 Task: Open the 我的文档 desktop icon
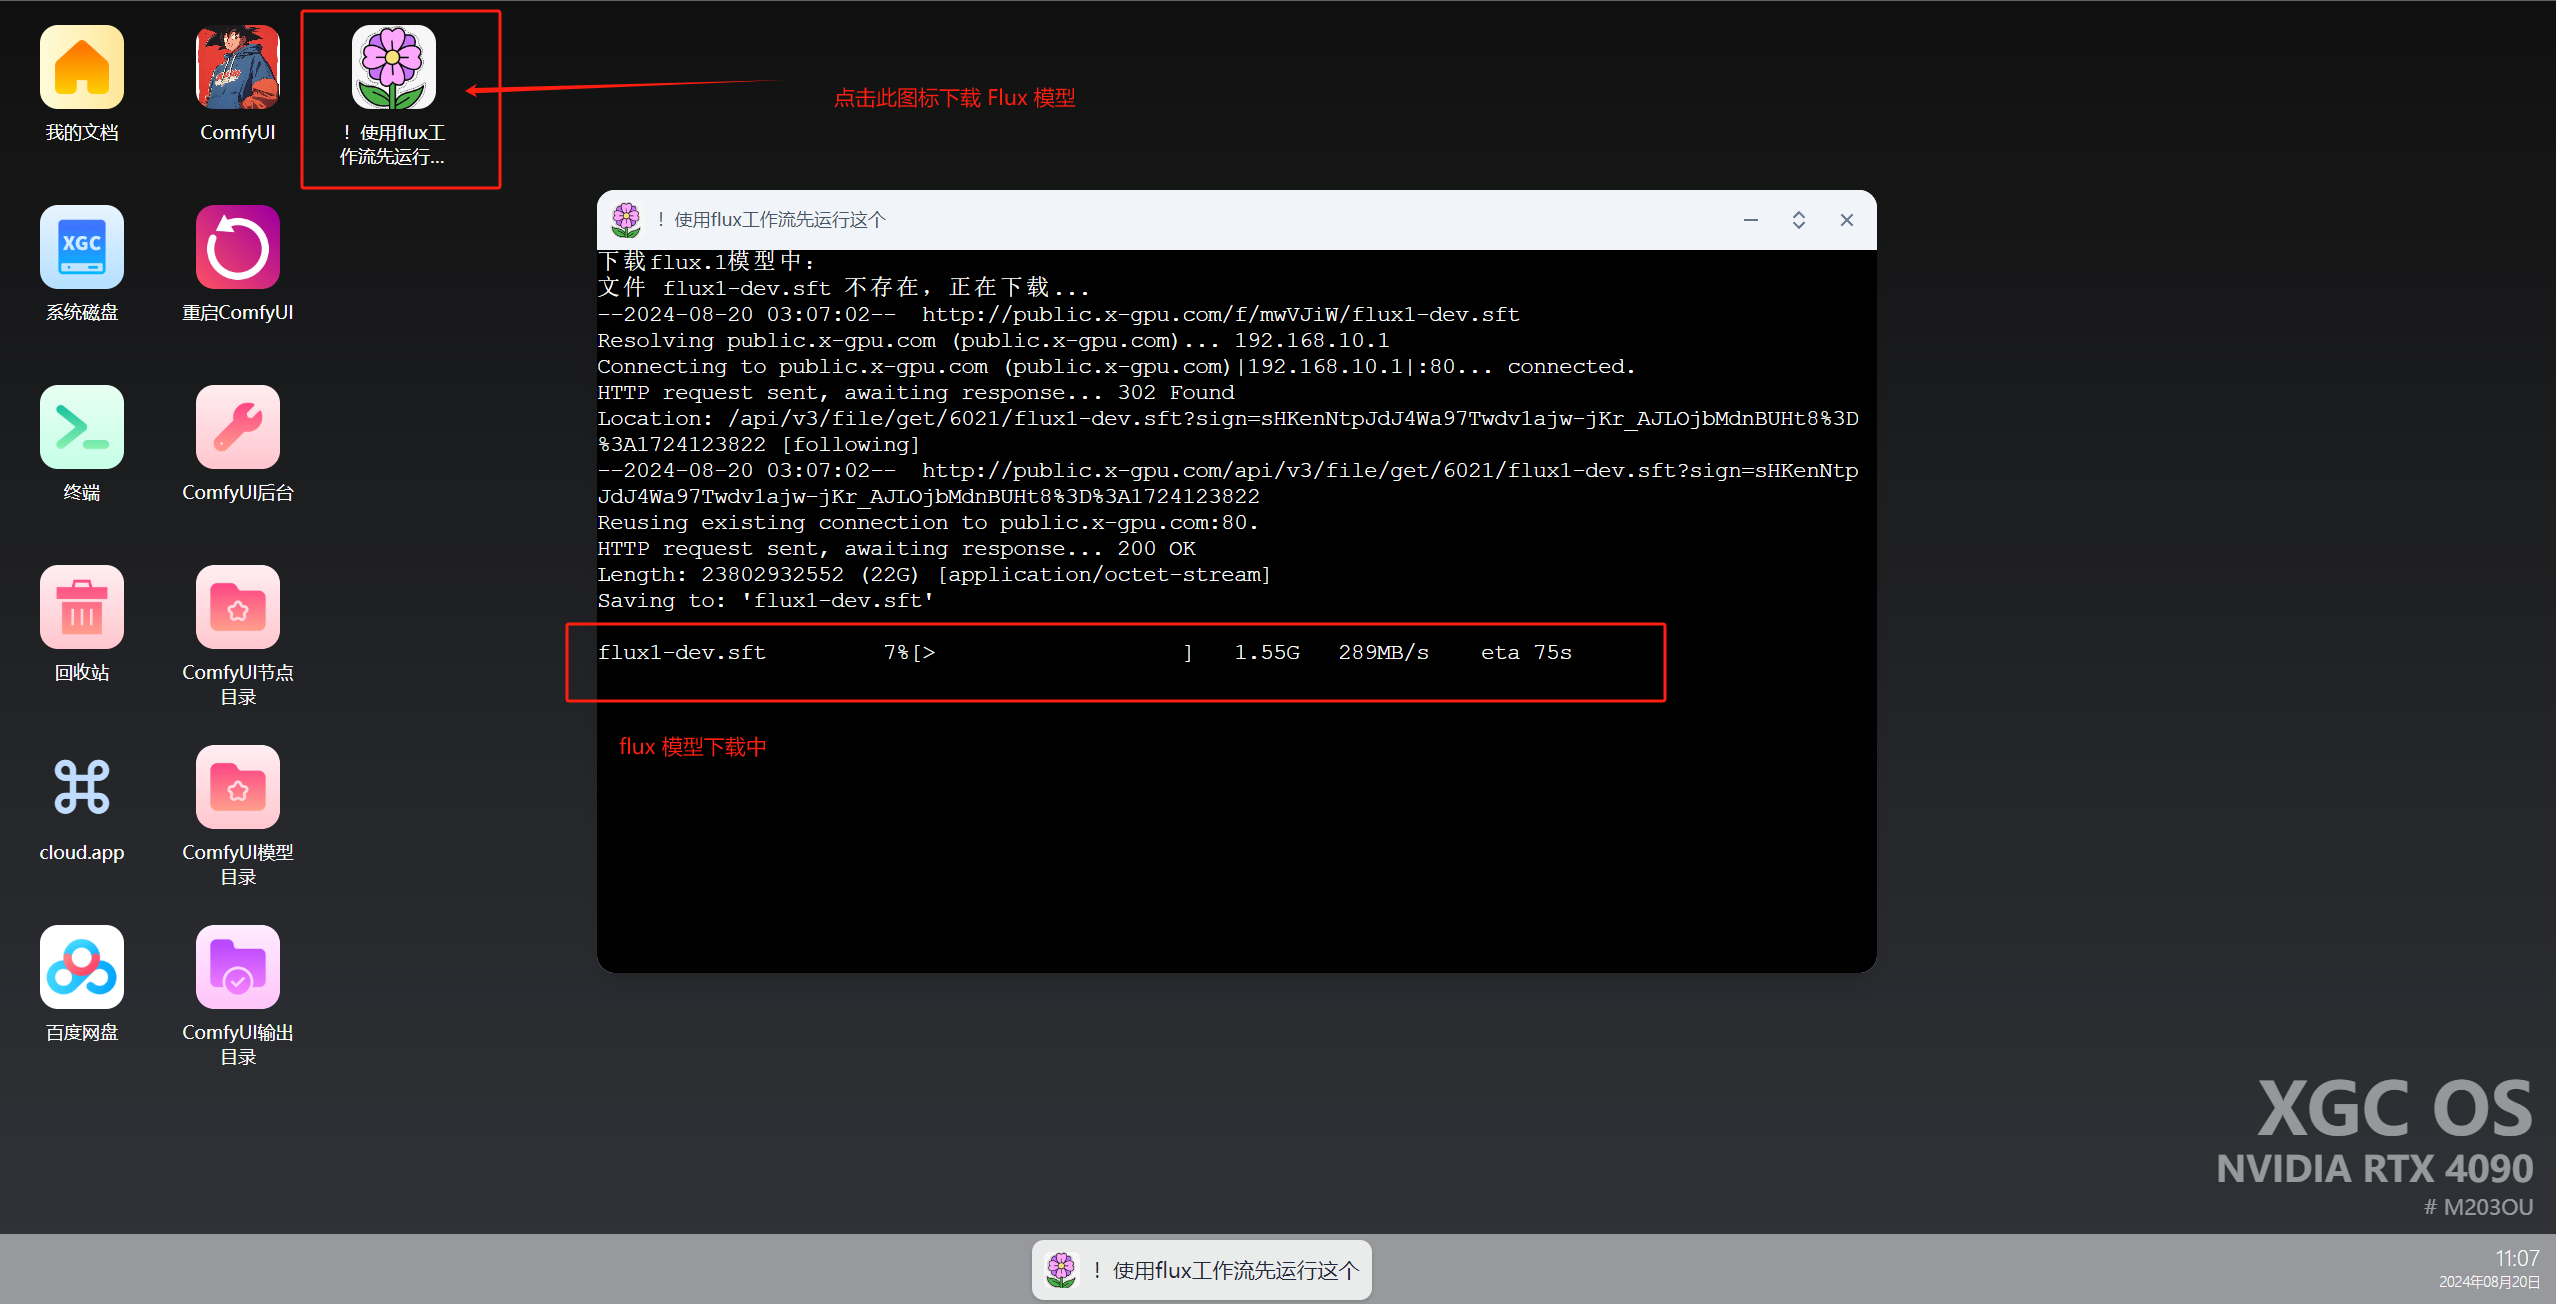(x=82, y=67)
